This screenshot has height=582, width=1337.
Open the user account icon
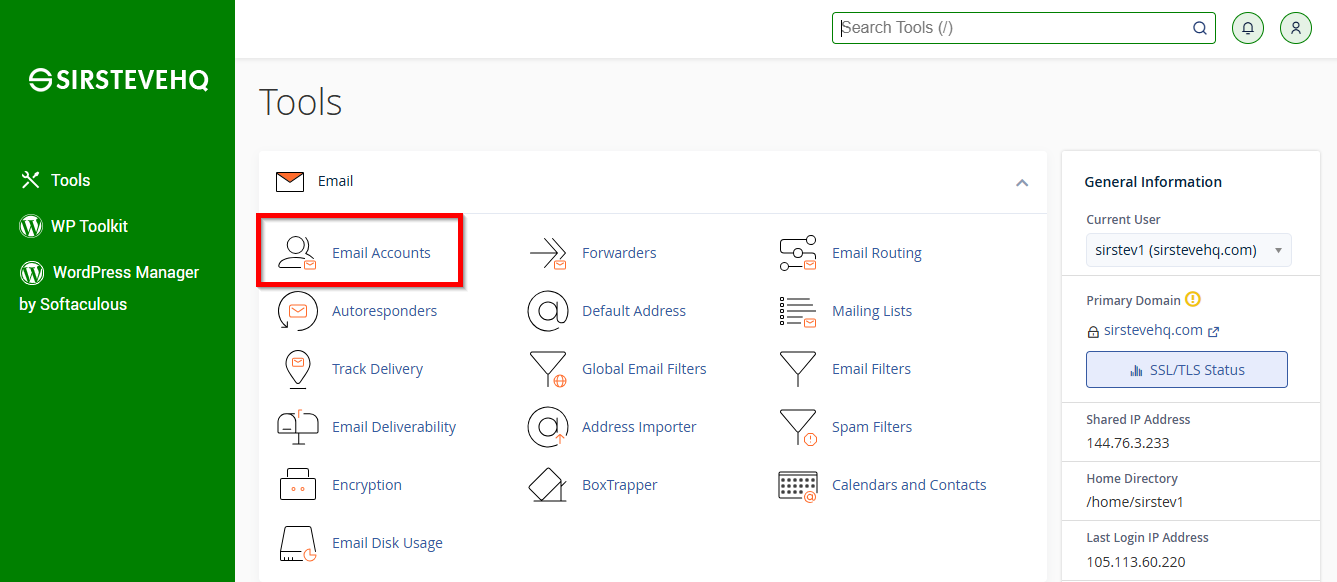point(1295,28)
